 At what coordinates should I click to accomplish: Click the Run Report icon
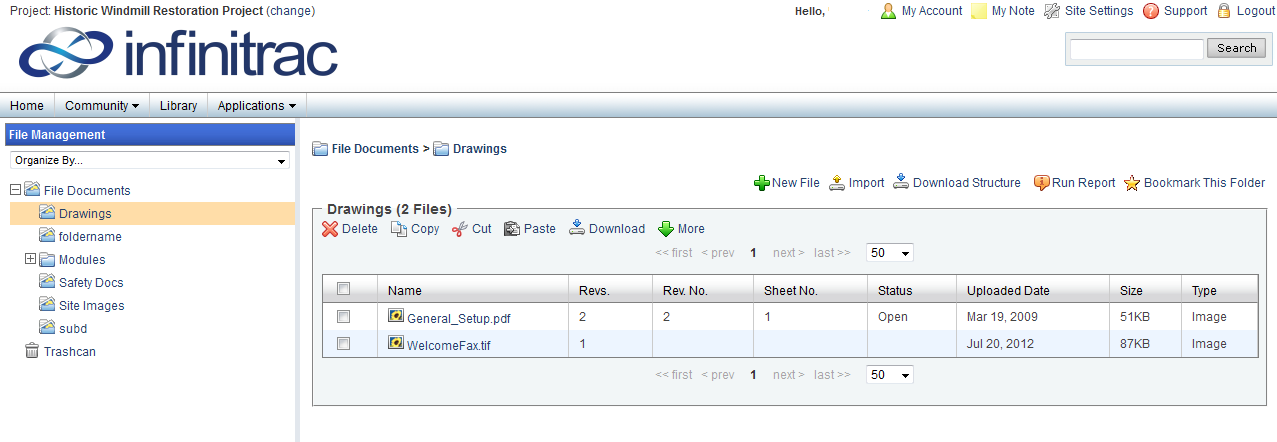click(1041, 183)
